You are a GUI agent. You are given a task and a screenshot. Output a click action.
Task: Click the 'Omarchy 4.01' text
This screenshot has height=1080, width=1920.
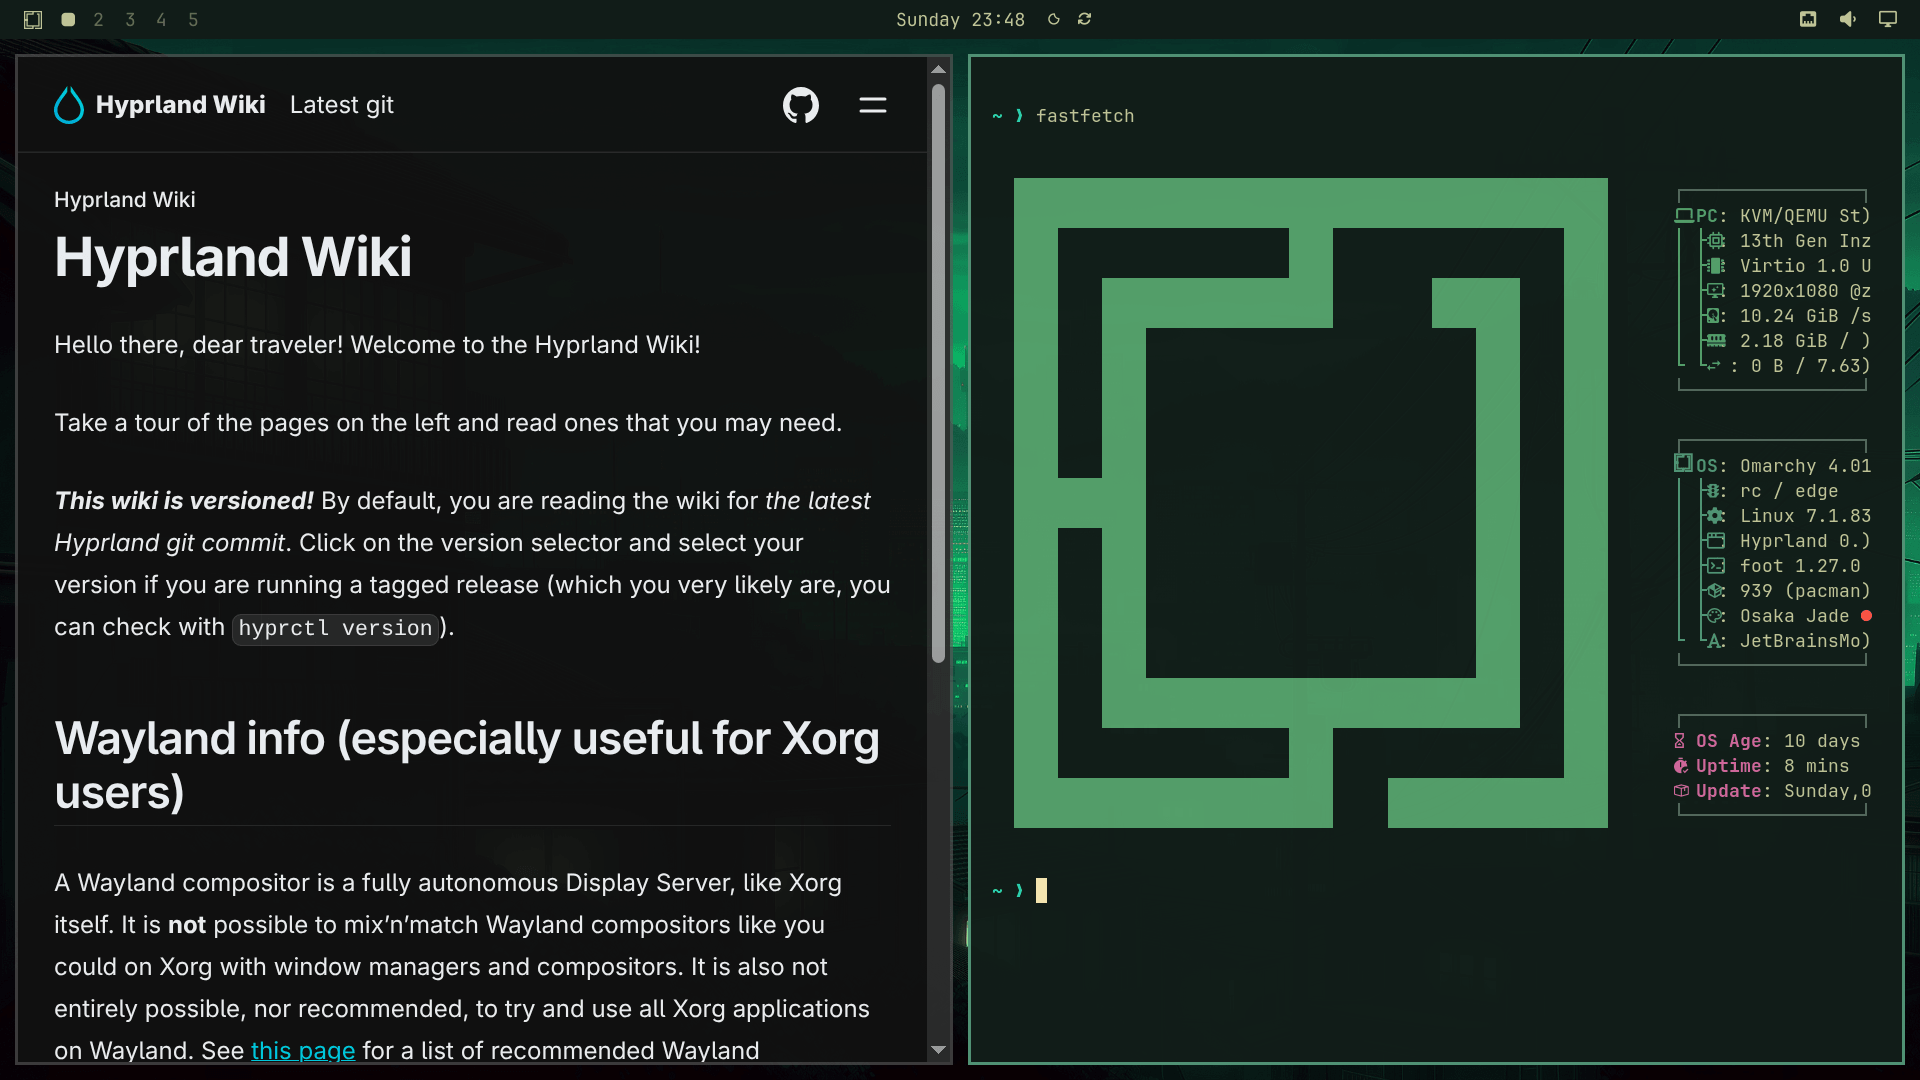pos(1805,466)
